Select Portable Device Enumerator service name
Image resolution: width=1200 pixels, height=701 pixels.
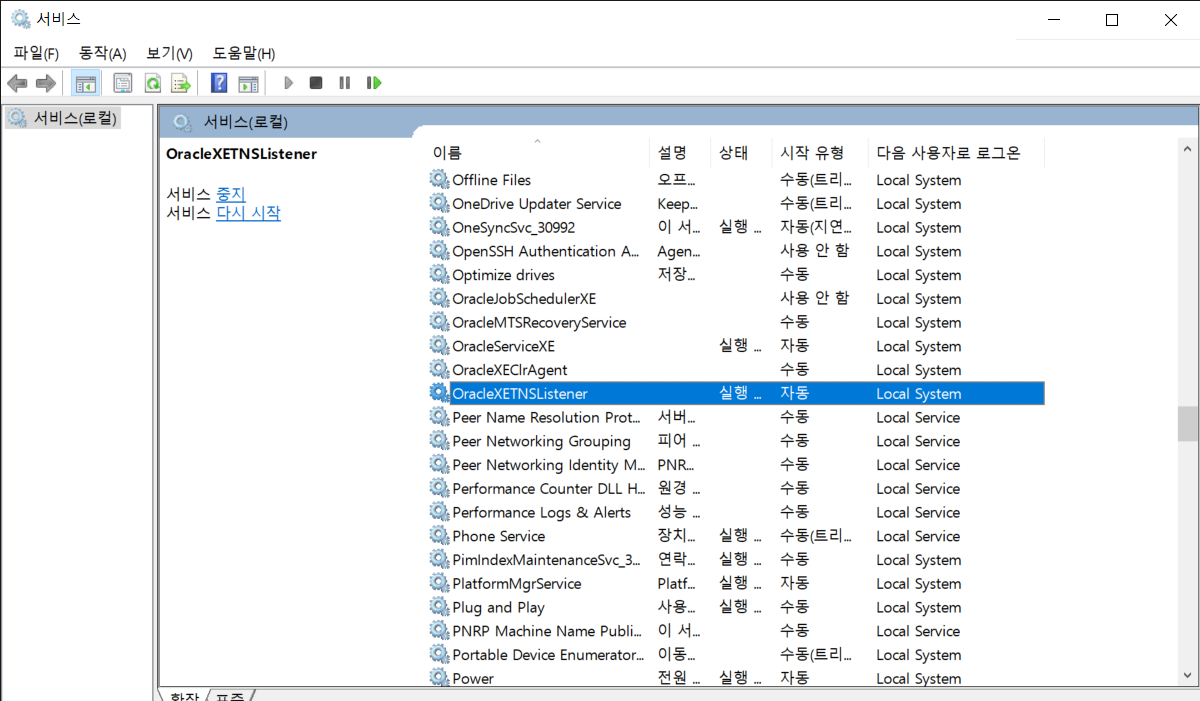[x=548, y=655]
